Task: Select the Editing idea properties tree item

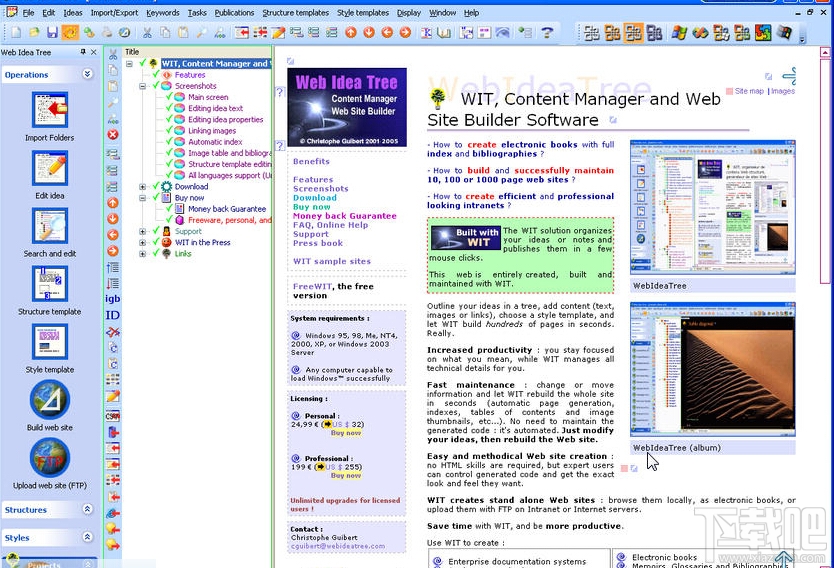Action: 226,119
